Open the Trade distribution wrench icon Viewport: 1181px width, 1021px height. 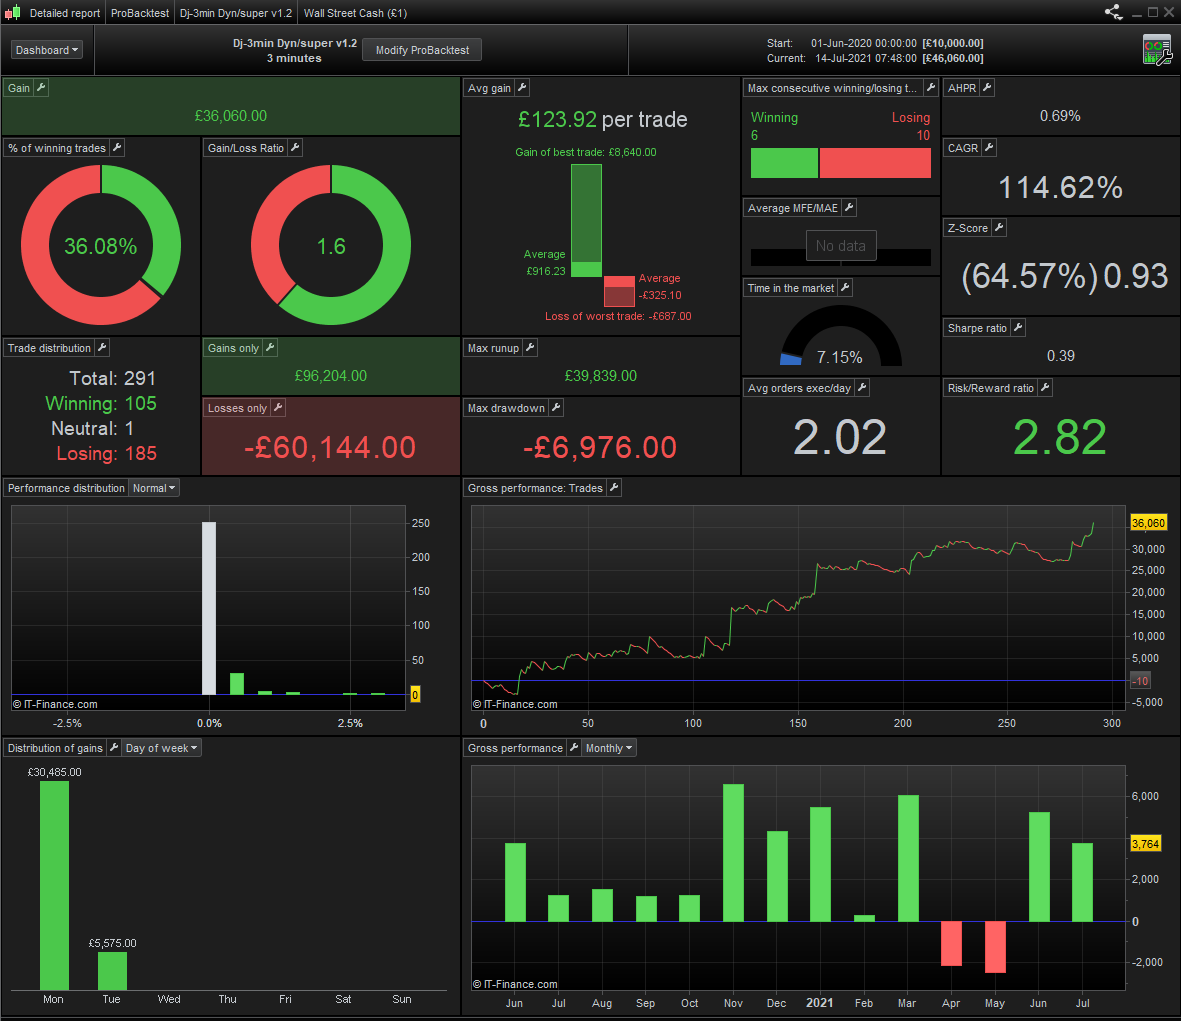tap(102, 347)
